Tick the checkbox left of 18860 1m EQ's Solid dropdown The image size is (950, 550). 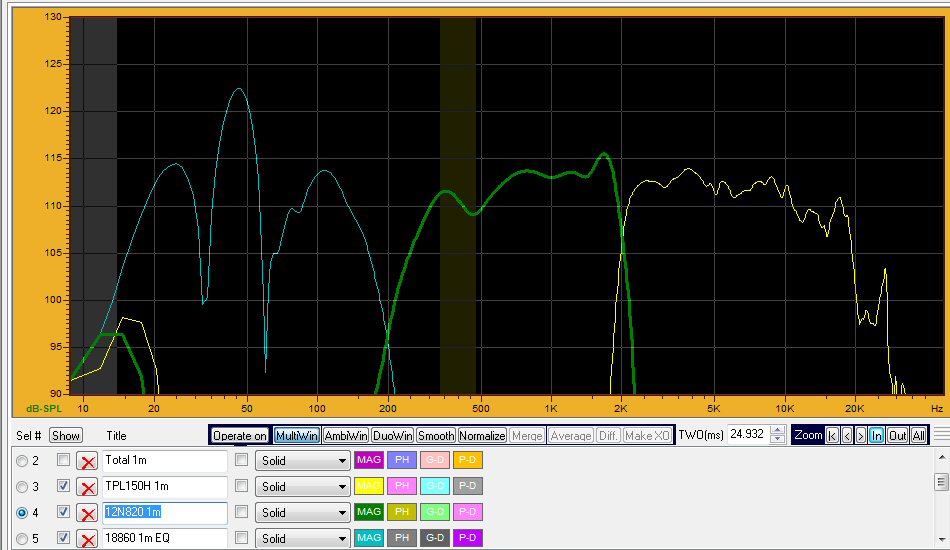241,537
